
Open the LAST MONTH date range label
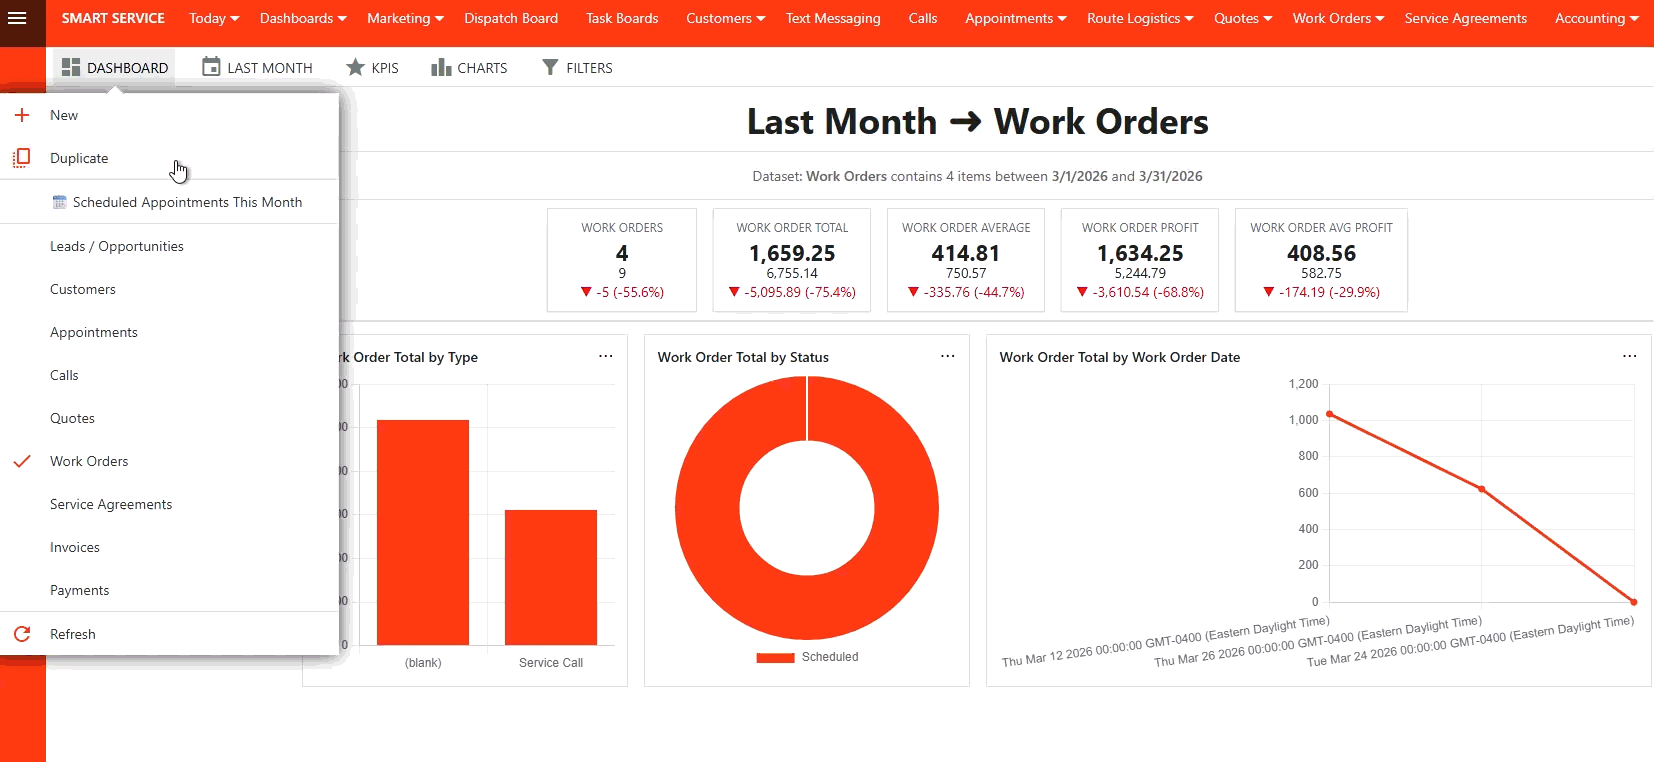[x=270, y=68]
